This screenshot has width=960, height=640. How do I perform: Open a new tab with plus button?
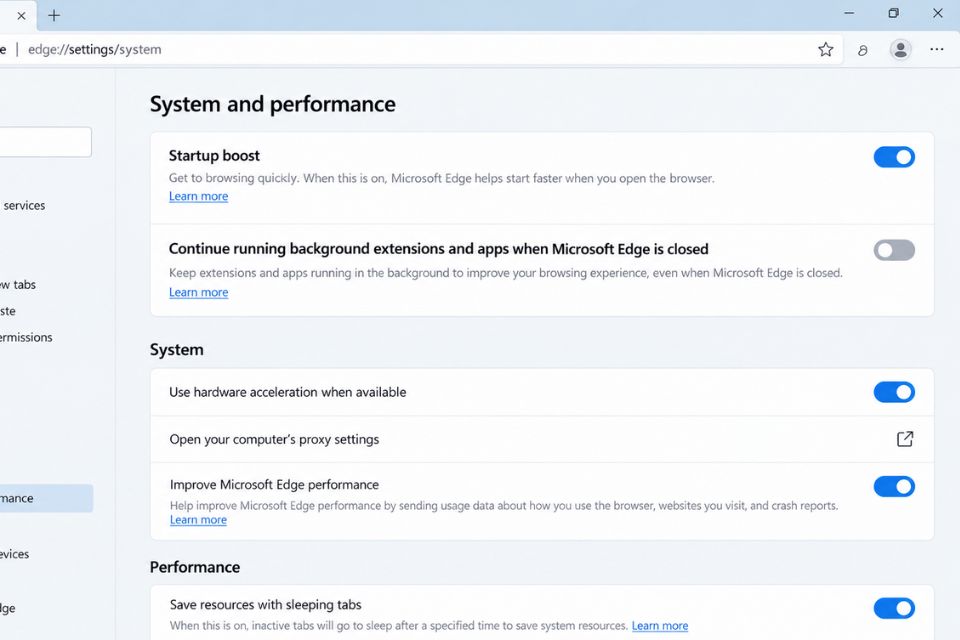(x=54, y=16)
